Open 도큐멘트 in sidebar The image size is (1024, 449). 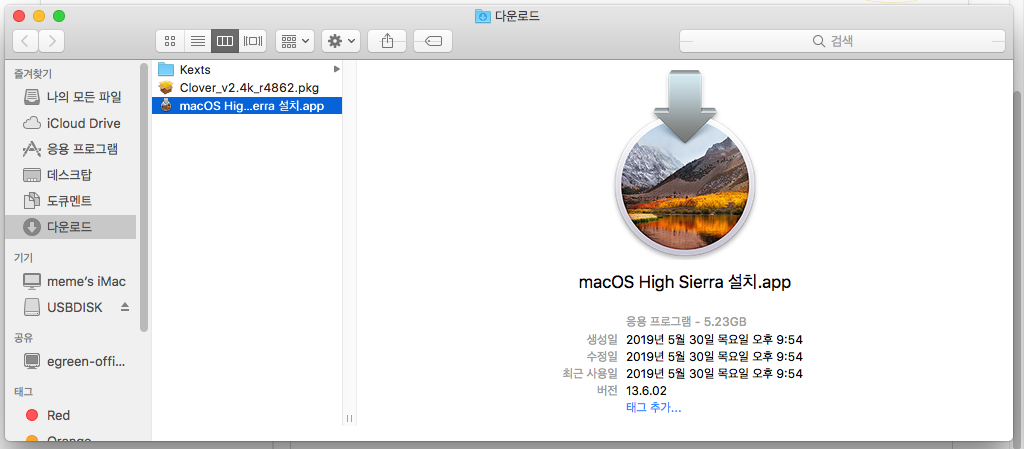[72, 200]
